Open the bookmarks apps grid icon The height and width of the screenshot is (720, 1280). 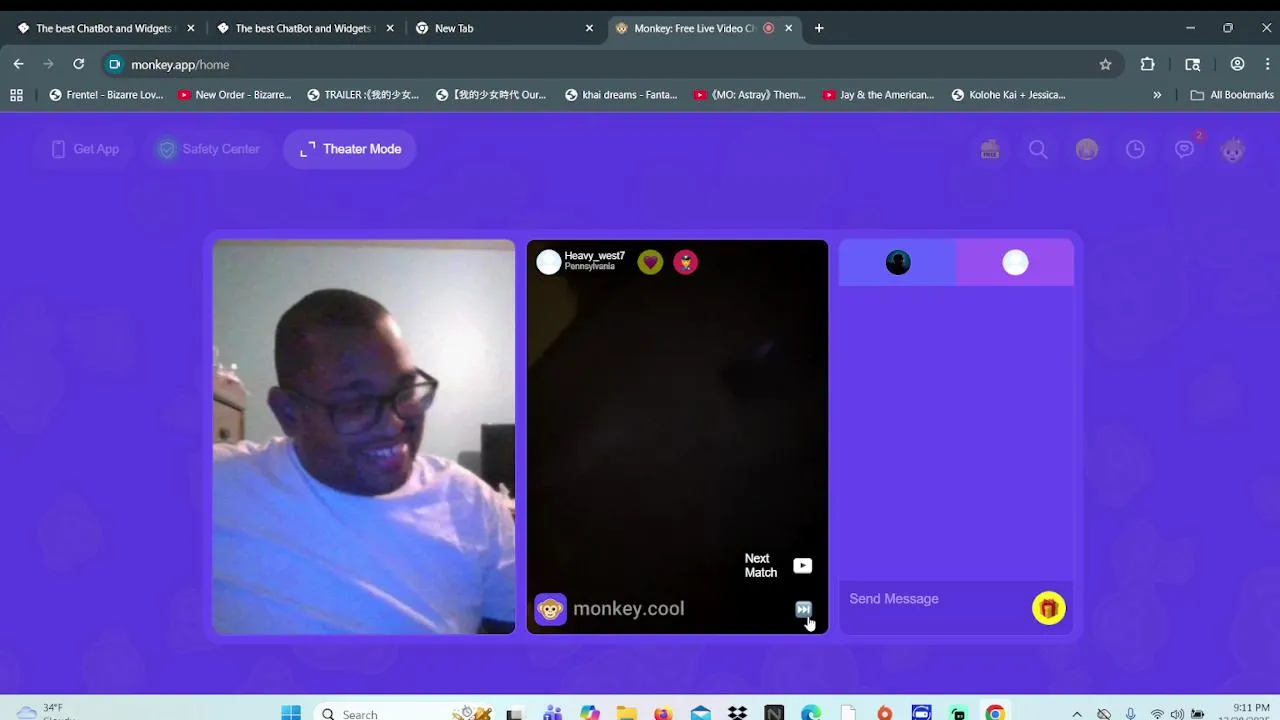point(16,95)
